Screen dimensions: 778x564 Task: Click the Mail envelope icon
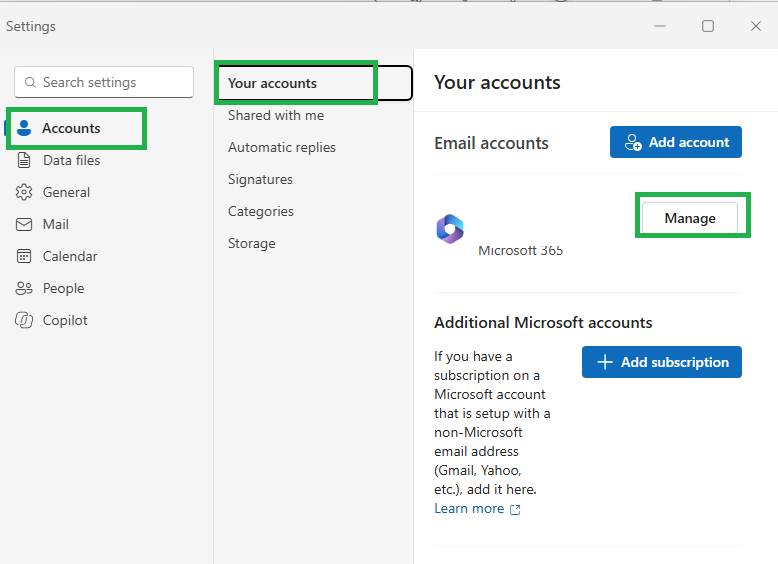pos(24,224)
